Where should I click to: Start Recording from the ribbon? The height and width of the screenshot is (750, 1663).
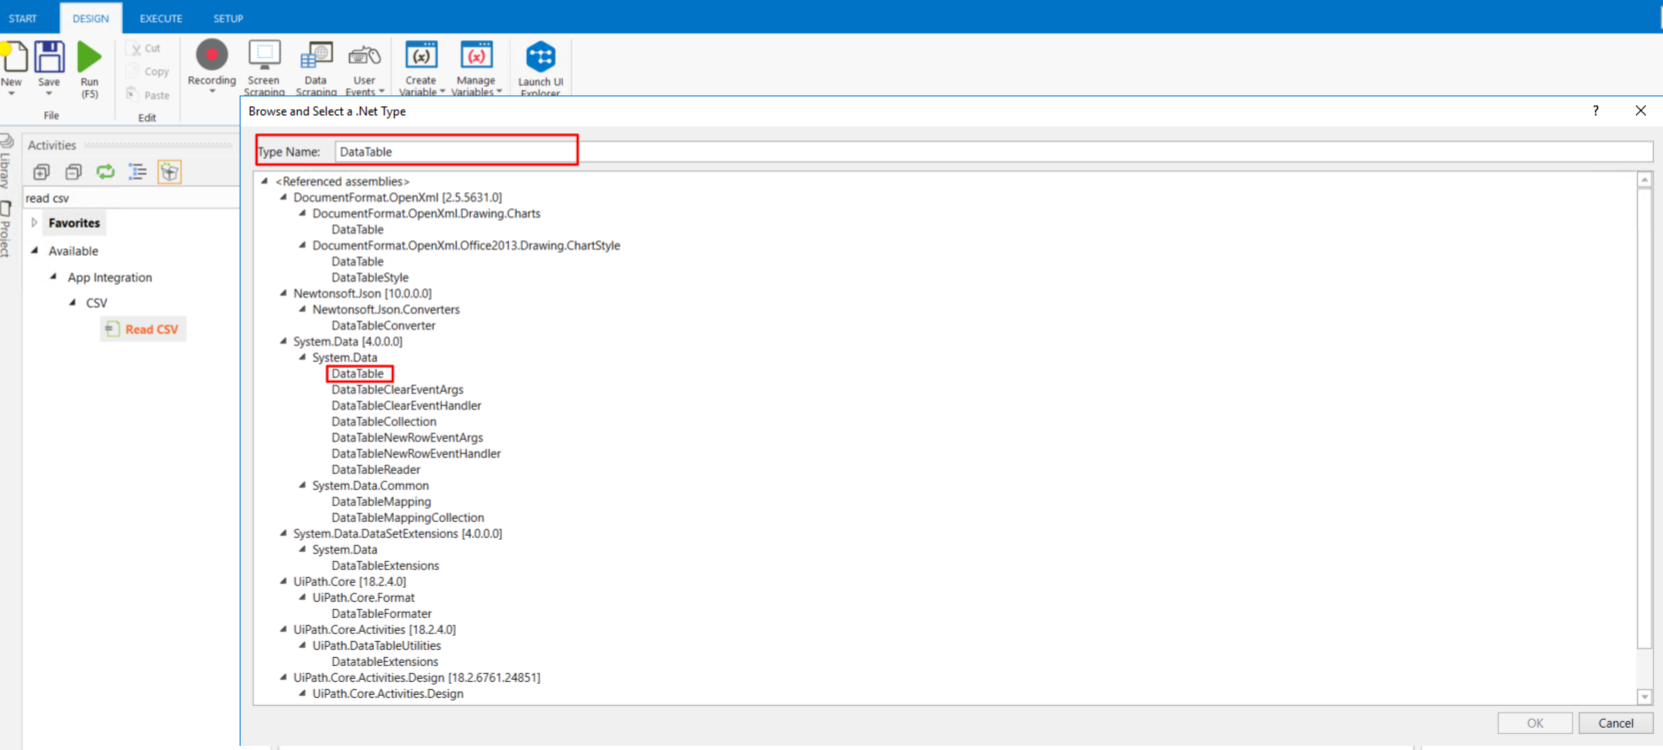[211, 58]
